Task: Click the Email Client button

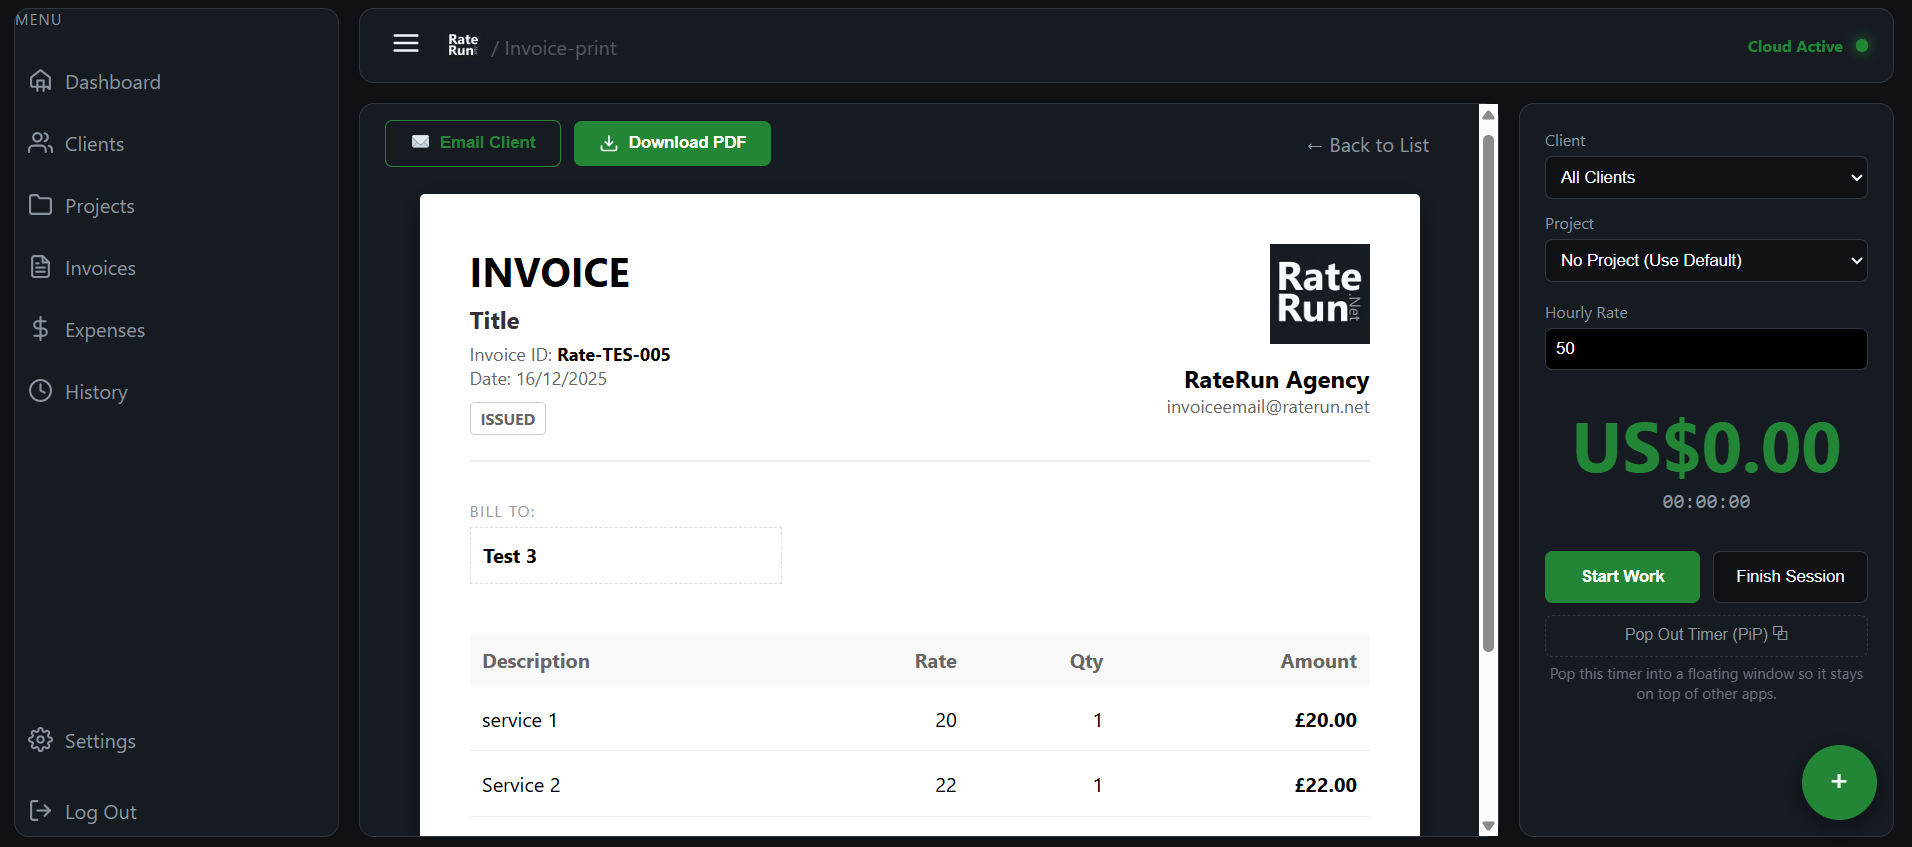Action: (473, 143)
